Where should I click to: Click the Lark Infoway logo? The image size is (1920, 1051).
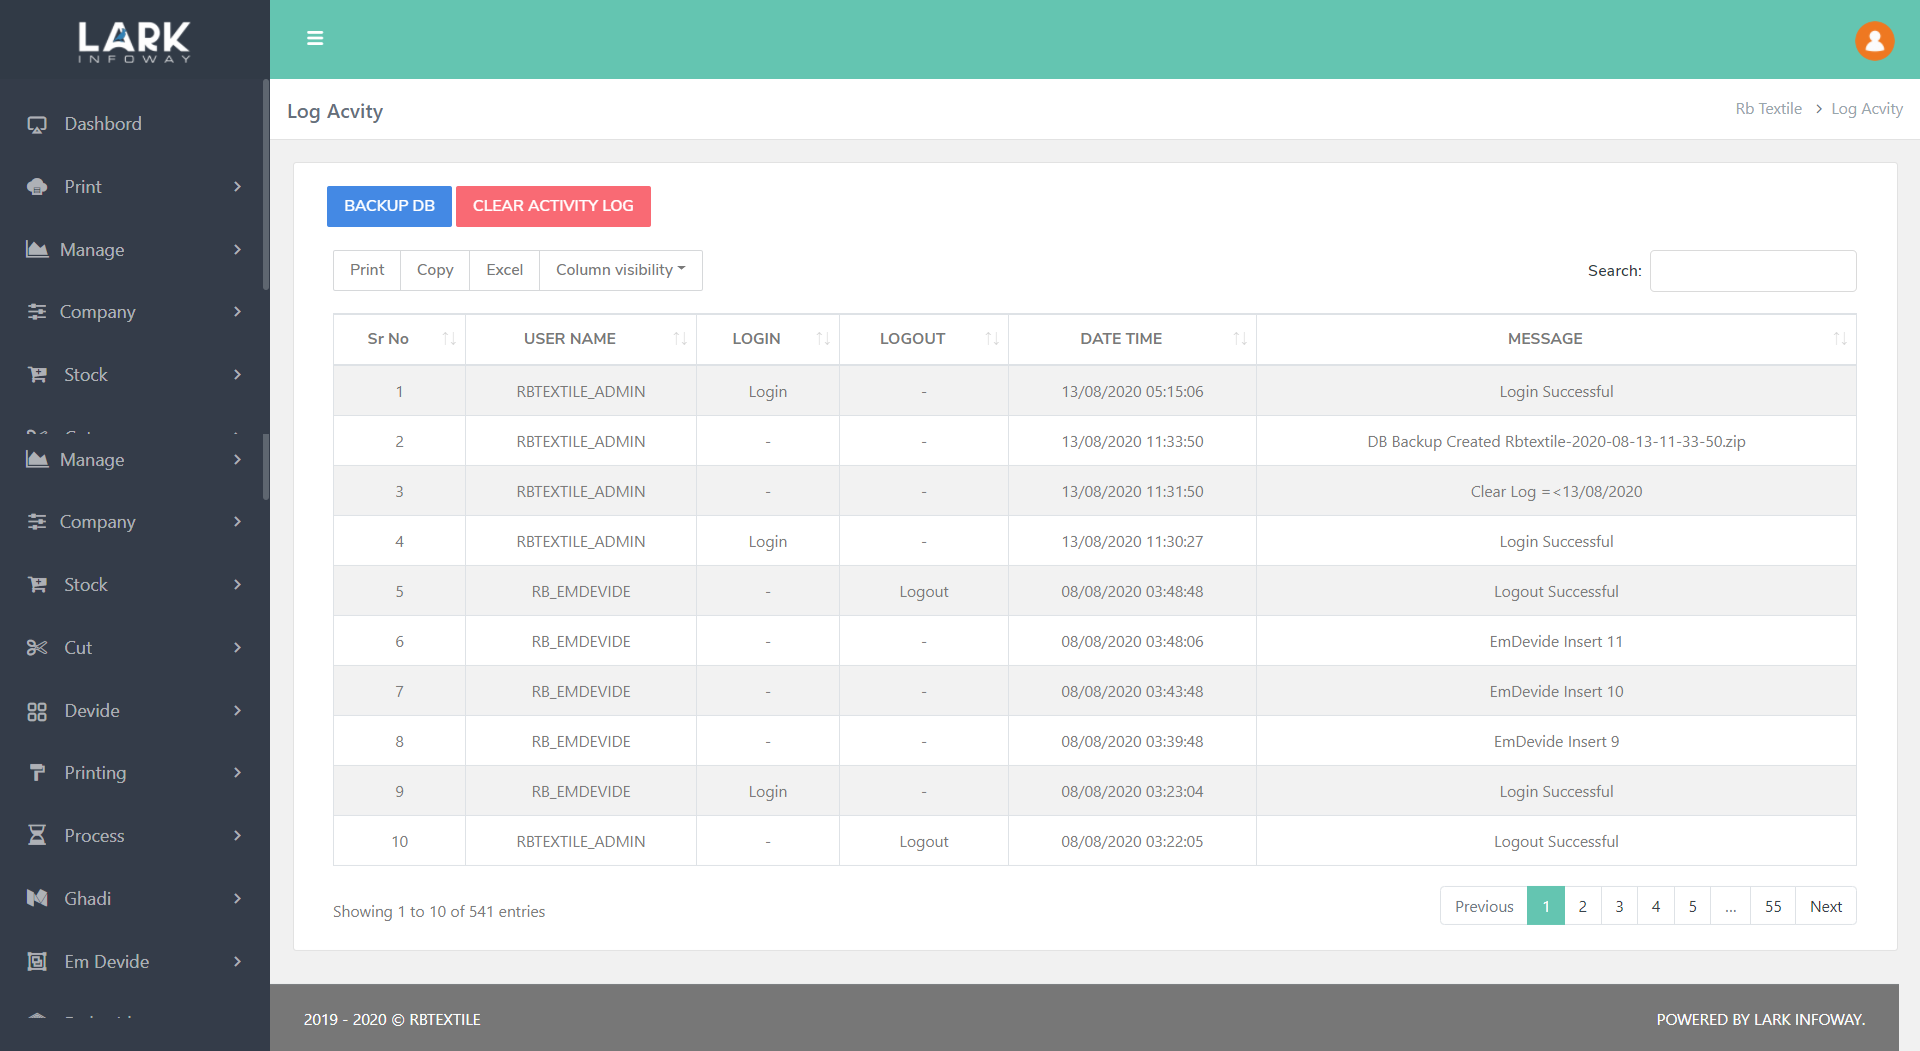135,42
